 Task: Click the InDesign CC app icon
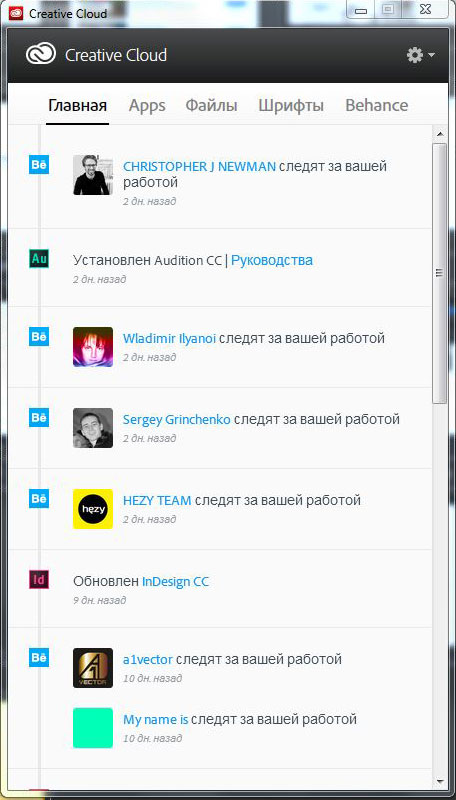pyautogui.click(x=39, y=579)
